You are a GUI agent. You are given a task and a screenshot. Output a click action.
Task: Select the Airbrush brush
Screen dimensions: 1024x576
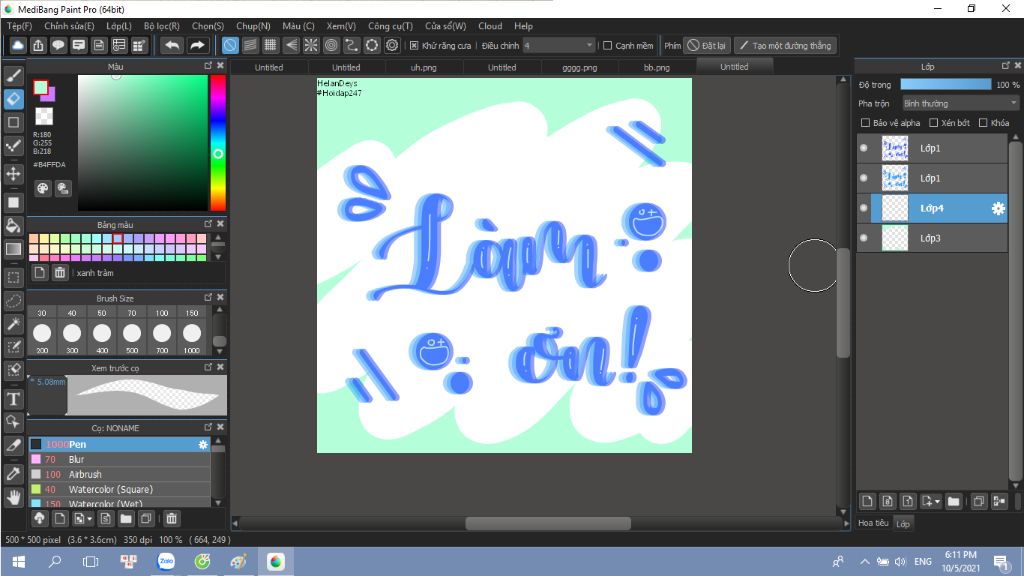coord(120,474)
